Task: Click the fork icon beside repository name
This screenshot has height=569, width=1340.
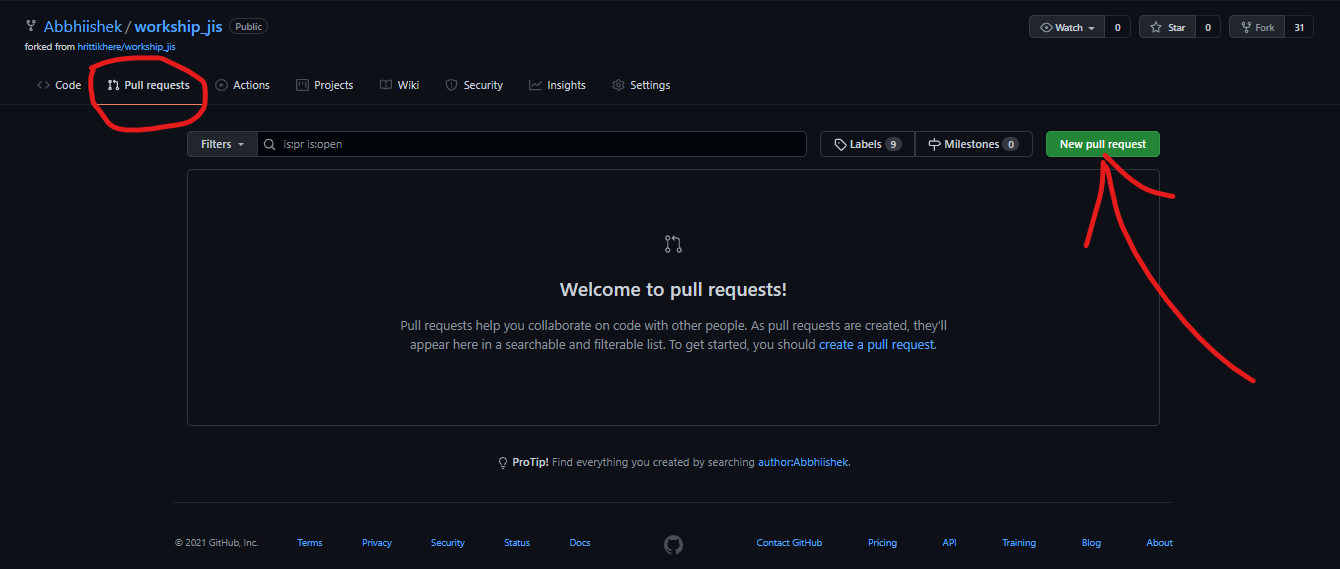Action: 31,27
